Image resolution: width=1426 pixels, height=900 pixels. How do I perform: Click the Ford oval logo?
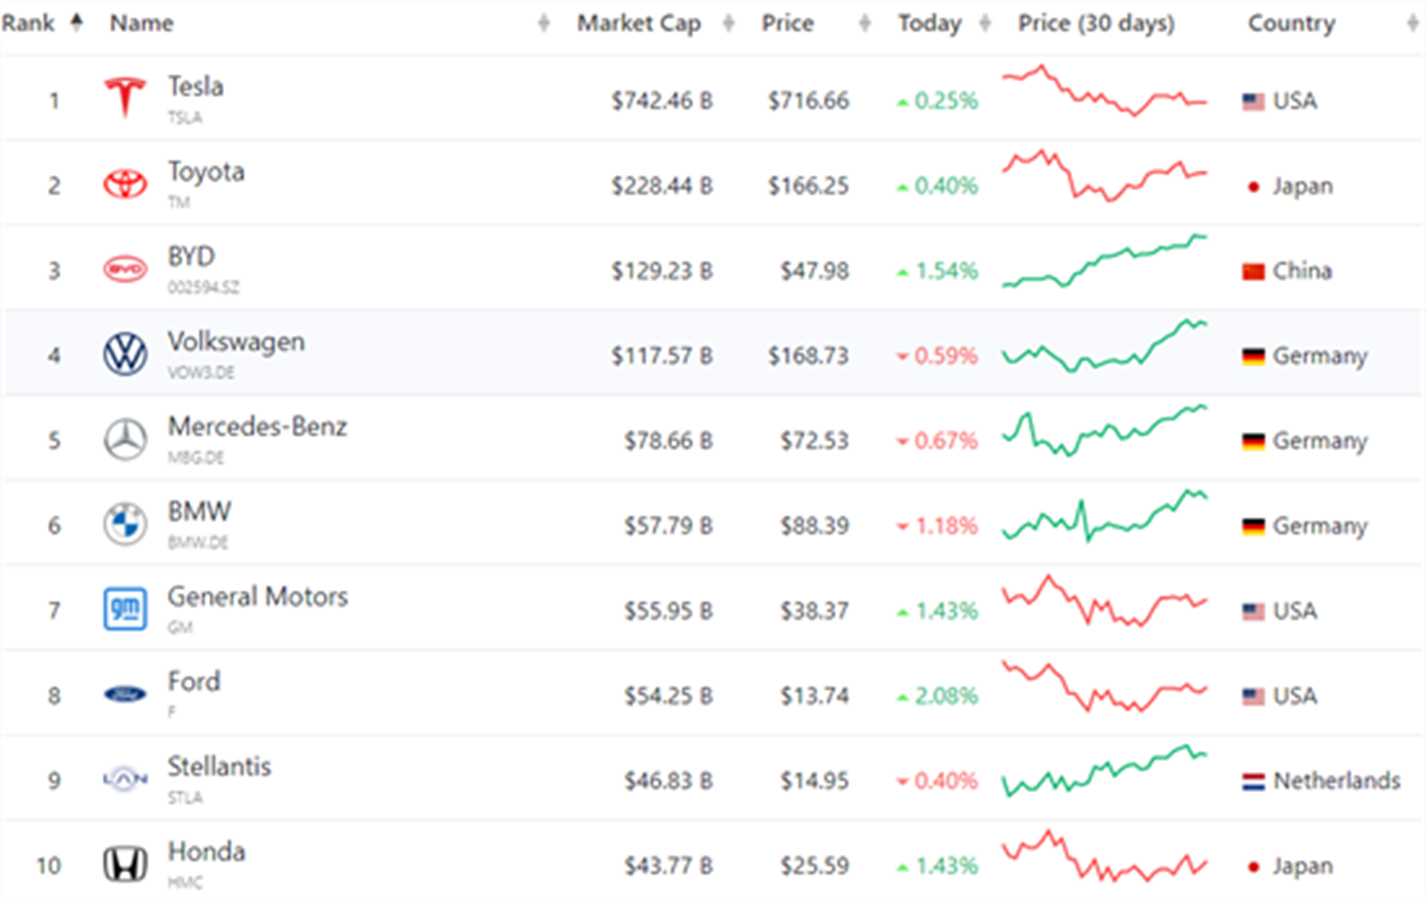tap(125, 694)
